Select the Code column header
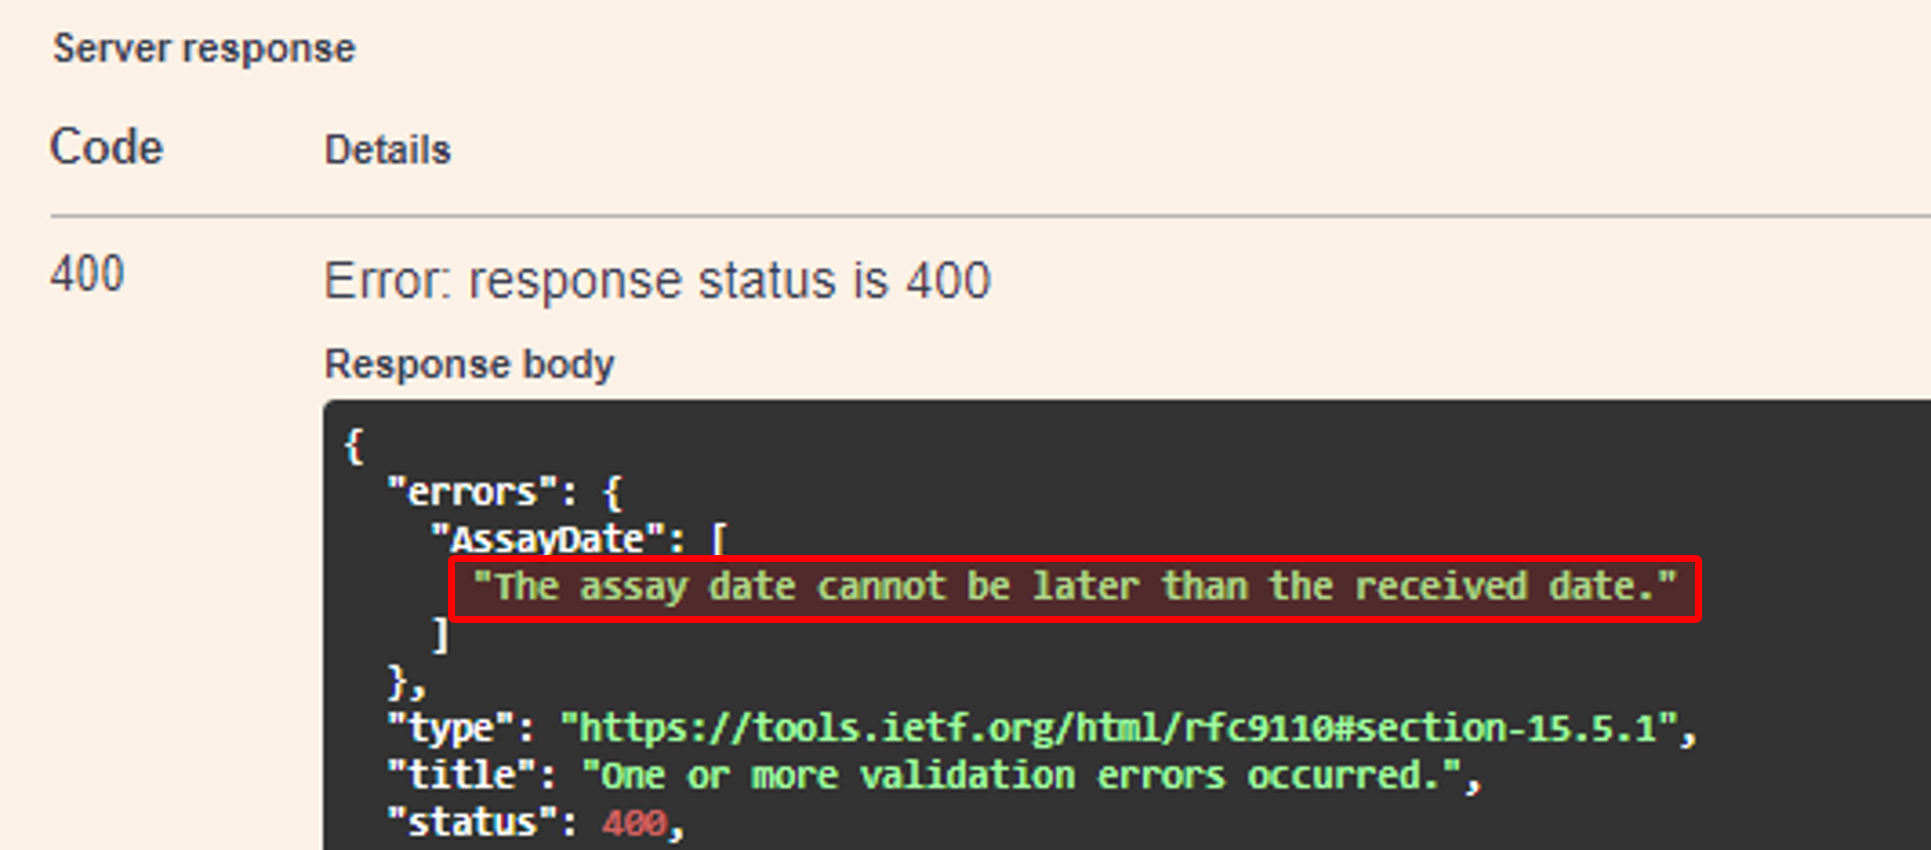Image resolution: width=1931 pixels, height=850 pixels. [106, 147]
